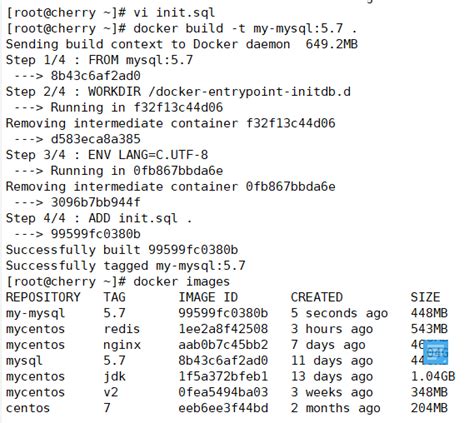The image size is (474, 423).
Task: Click the nginx tag in images list
Action: [x=122, y=345]
